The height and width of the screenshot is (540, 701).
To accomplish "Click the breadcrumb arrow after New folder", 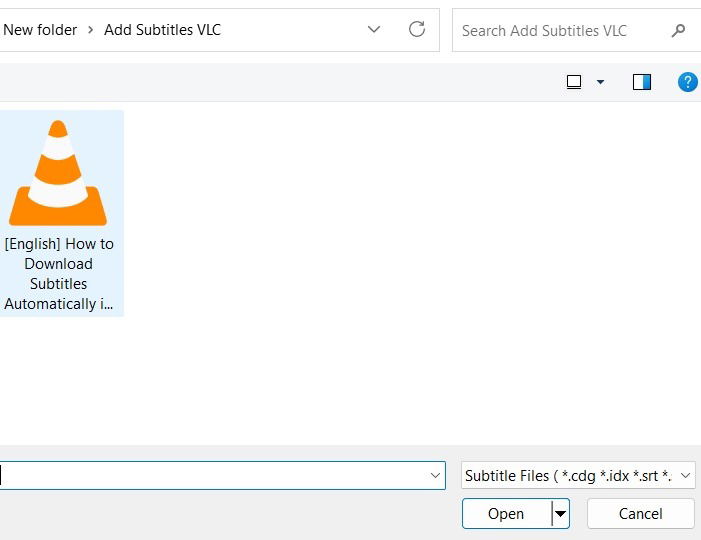I will tap(91, 30).
